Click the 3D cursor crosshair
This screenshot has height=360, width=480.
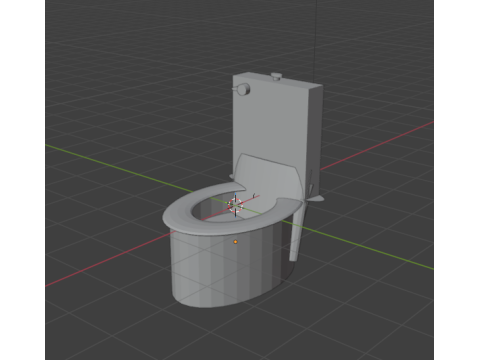pos(236,205)
